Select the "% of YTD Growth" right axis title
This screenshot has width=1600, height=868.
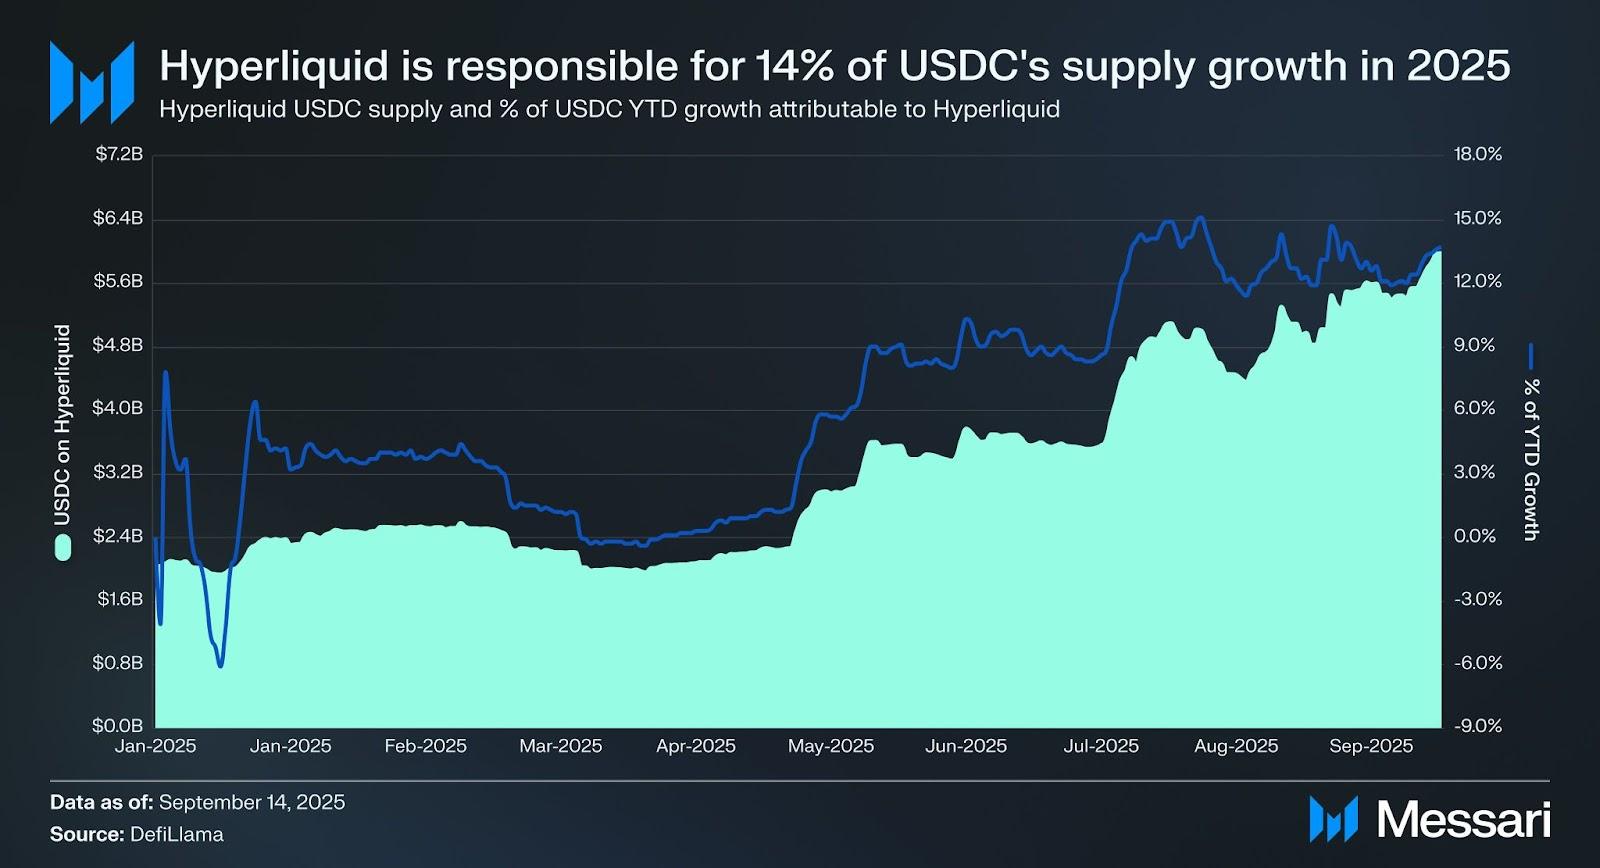(1530, 460)
